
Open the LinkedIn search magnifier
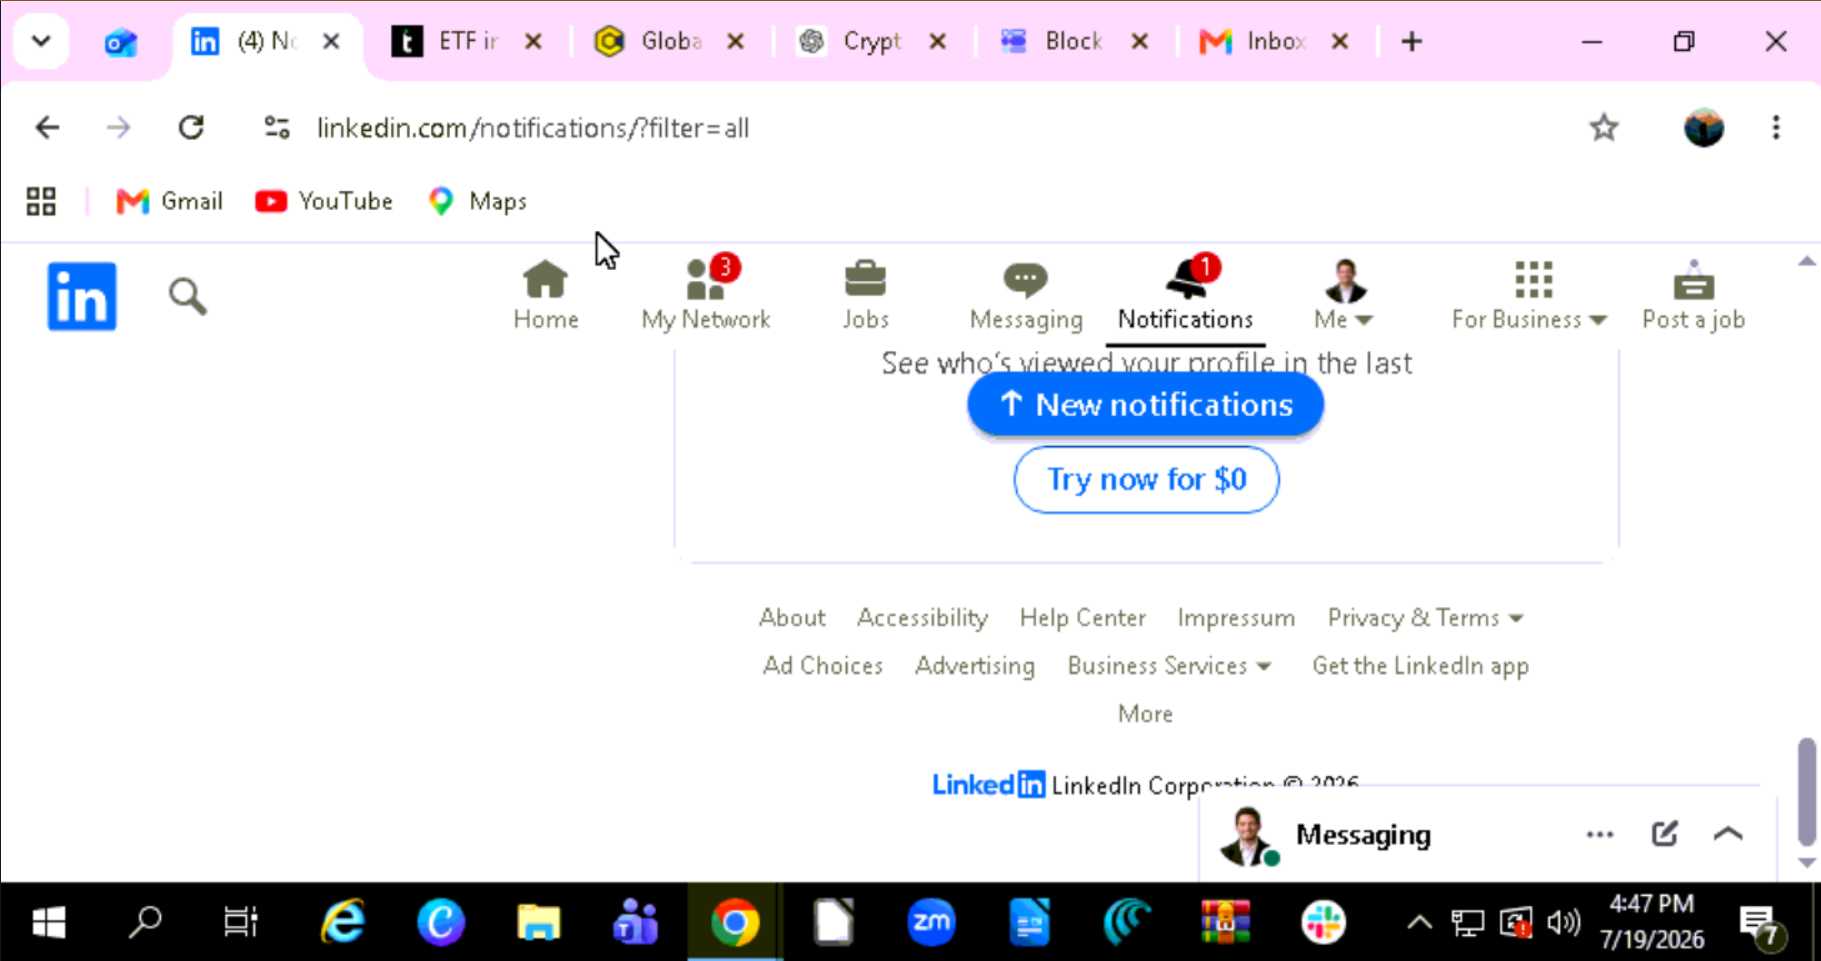(x=187, y=297)
